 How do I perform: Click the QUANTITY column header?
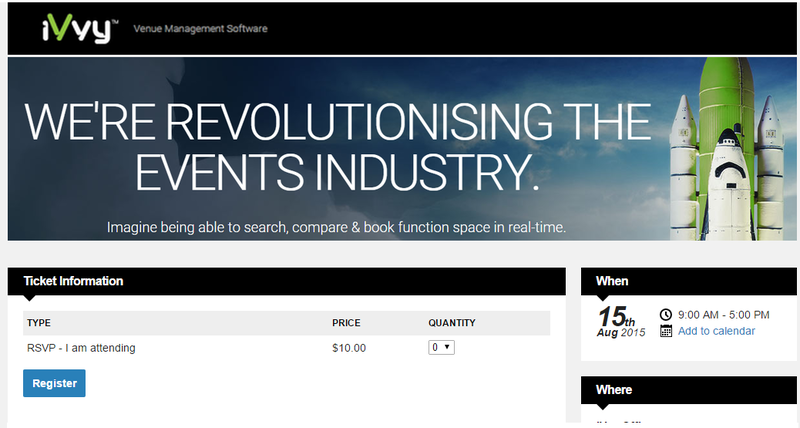(451, 323)
